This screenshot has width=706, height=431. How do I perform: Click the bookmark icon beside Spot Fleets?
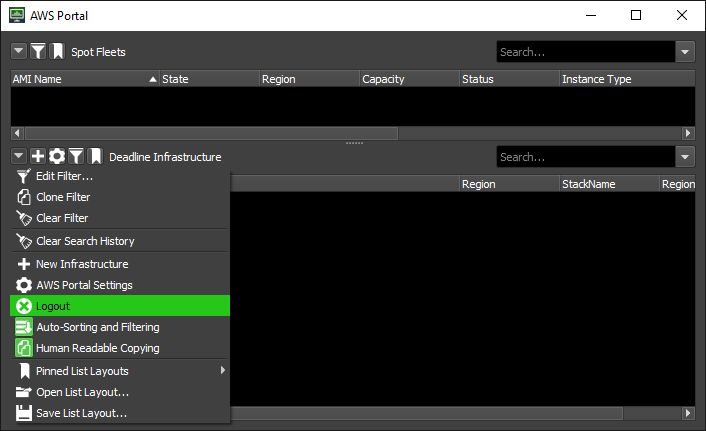(x=57, y=51)
